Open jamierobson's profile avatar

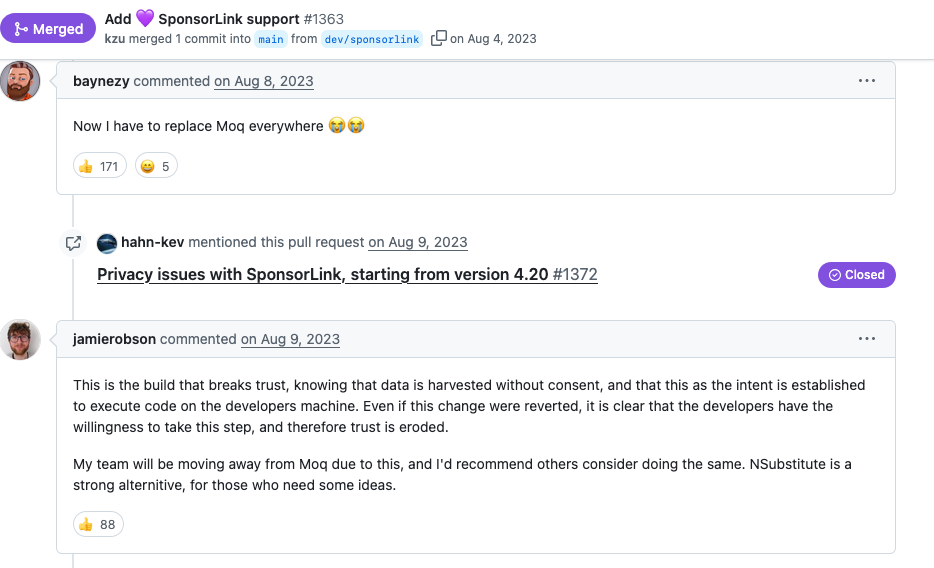(x=21, y=340)
